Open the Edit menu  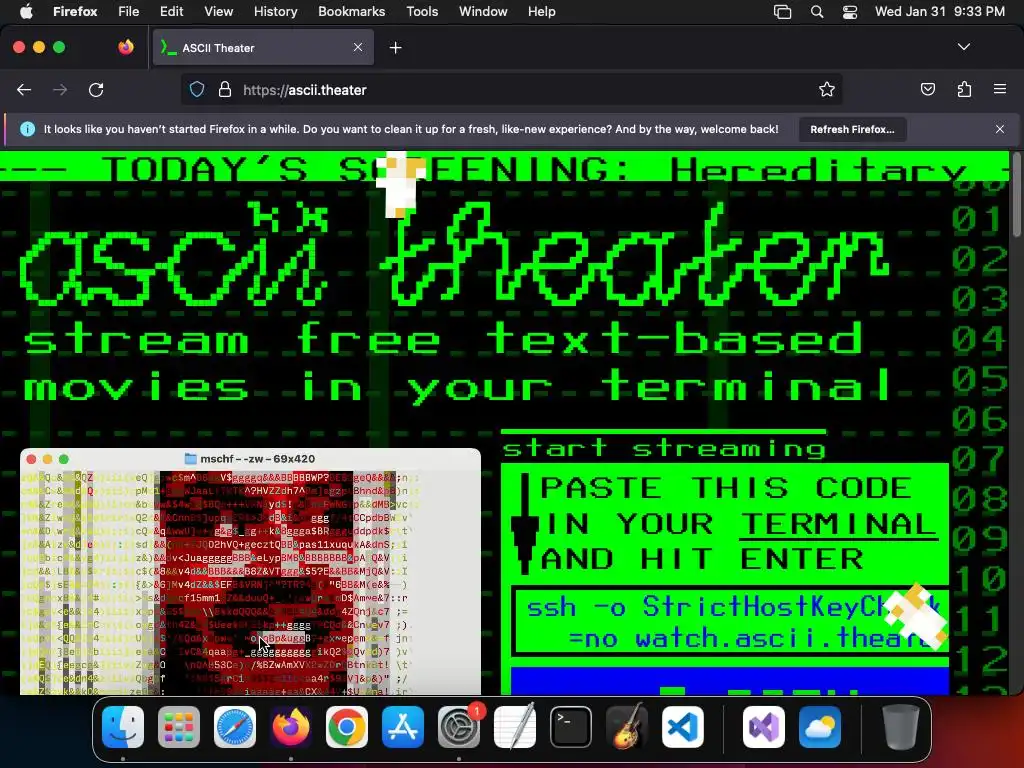pyautogui.click(x=172, y=12)
